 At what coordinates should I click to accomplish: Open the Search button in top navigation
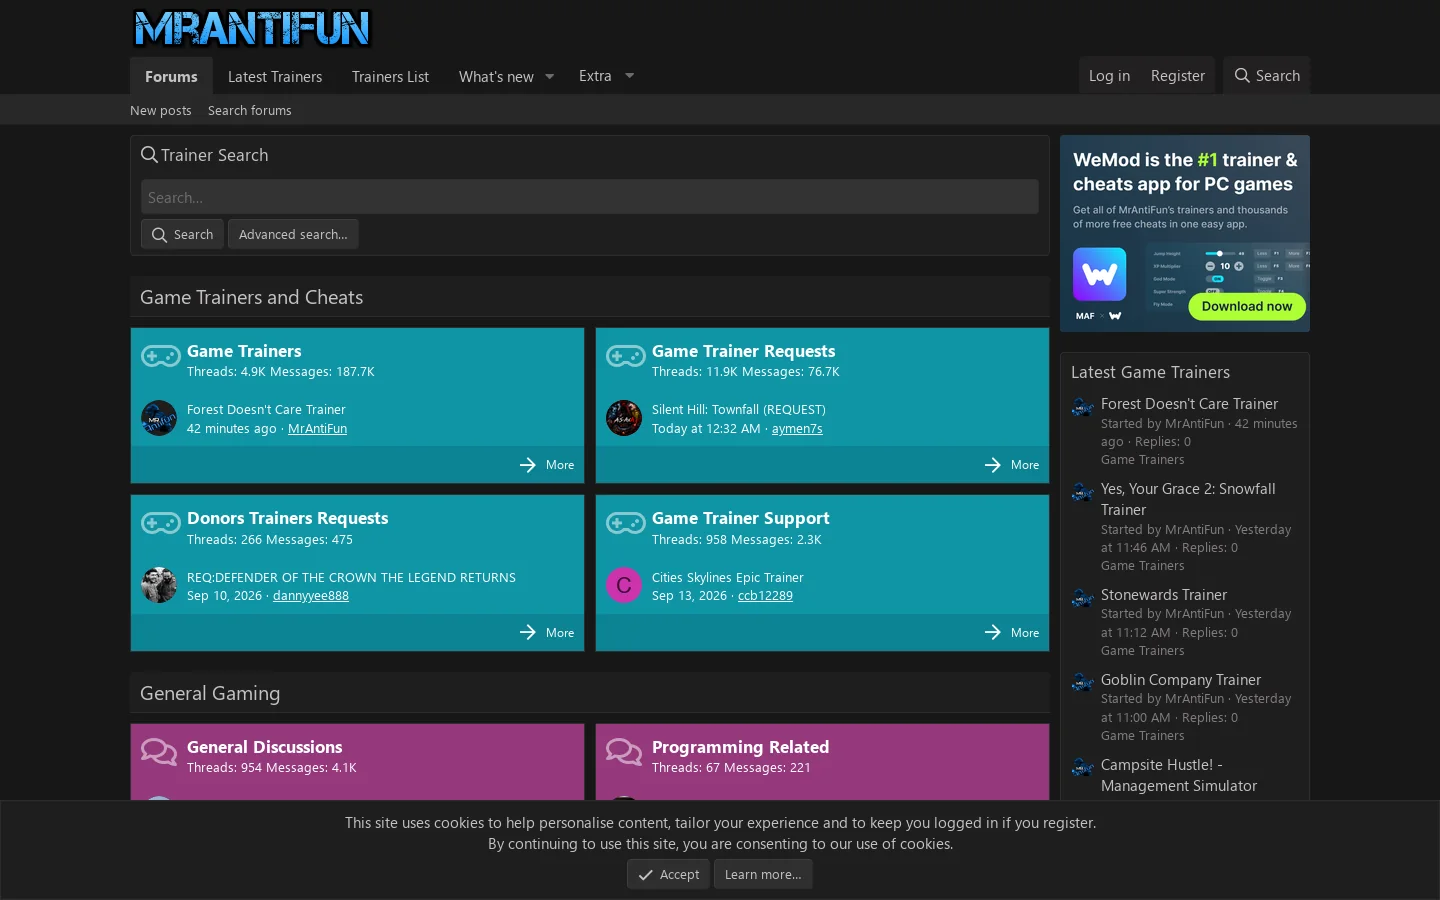(x=1267, y=76)
